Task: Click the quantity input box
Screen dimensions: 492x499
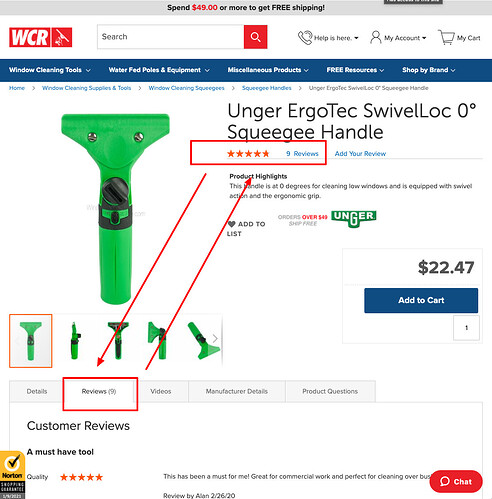Action: 466,328
